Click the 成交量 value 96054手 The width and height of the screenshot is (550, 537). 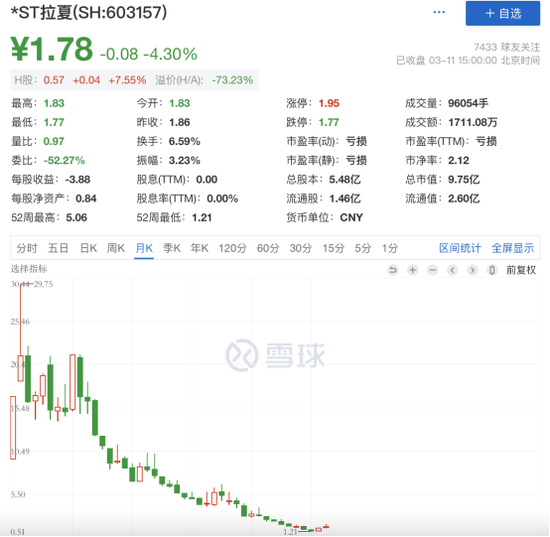click(468, 103)
